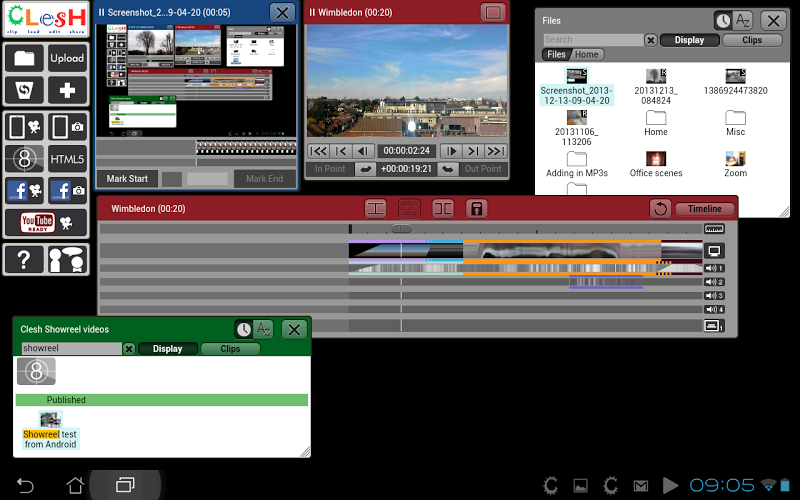The height and width of the screenshot is (500, 800).
Task: Clear the Files search with X button
Action: point(651,40)
